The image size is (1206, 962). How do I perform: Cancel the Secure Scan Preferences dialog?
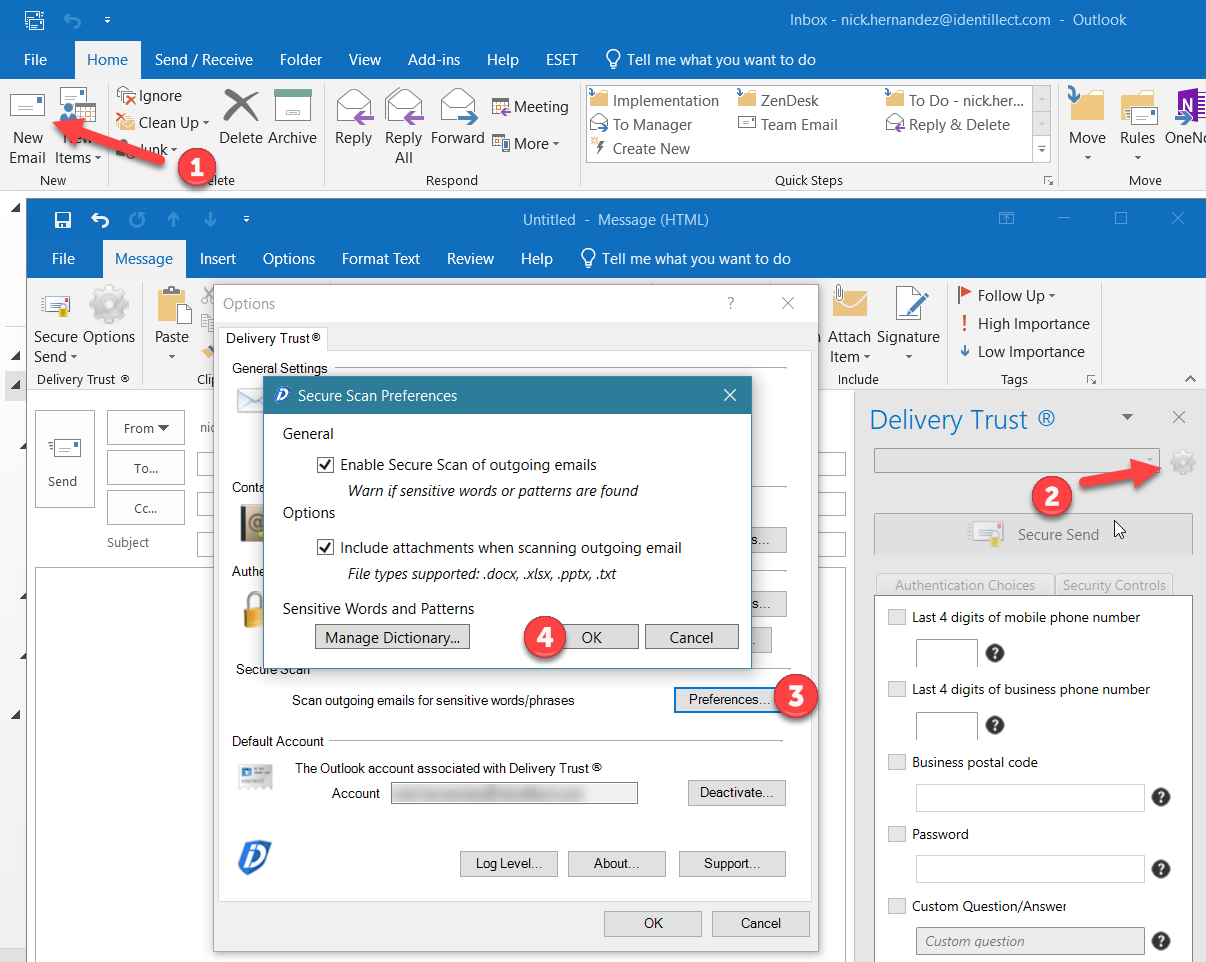coord(692,637)
